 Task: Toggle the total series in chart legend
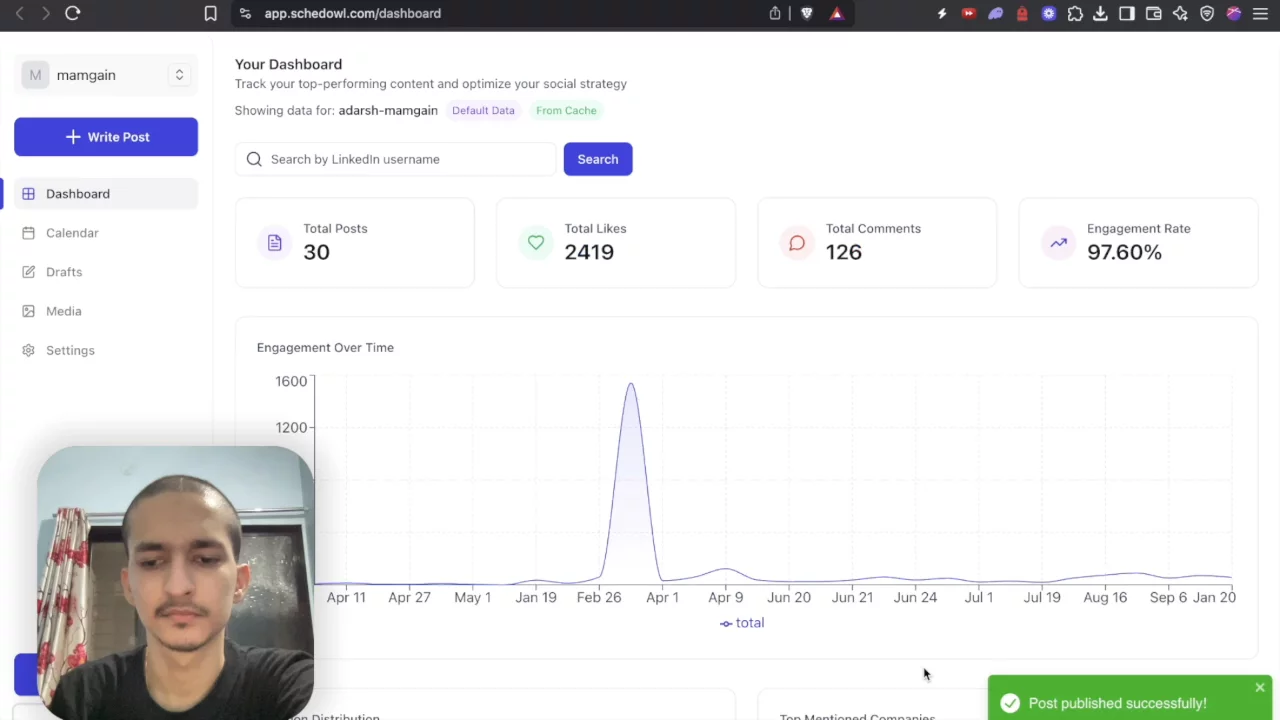(742, 623)
